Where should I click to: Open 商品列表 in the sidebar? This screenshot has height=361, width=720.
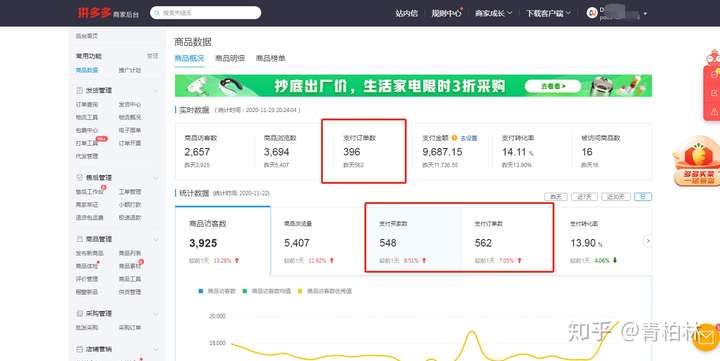(130, 253)
